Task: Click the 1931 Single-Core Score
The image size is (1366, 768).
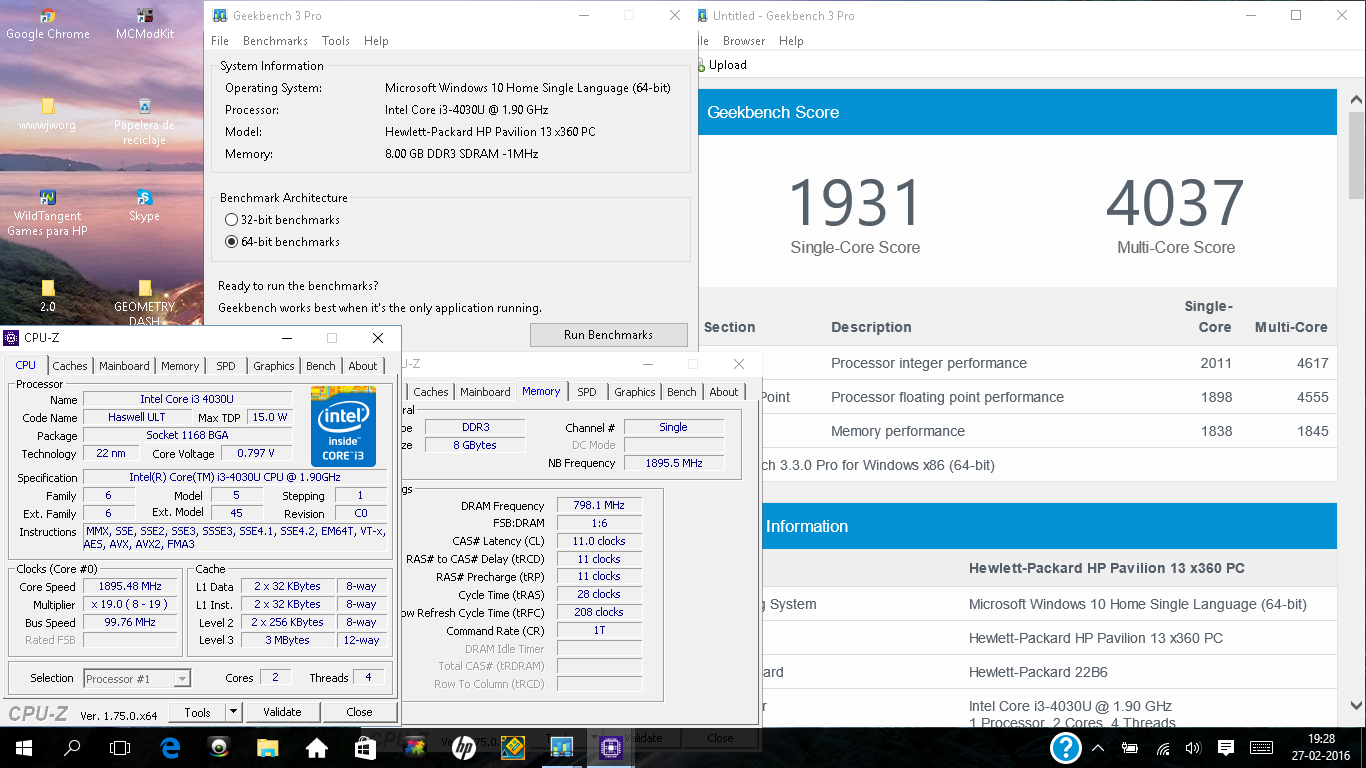Action: click(855, 203)
